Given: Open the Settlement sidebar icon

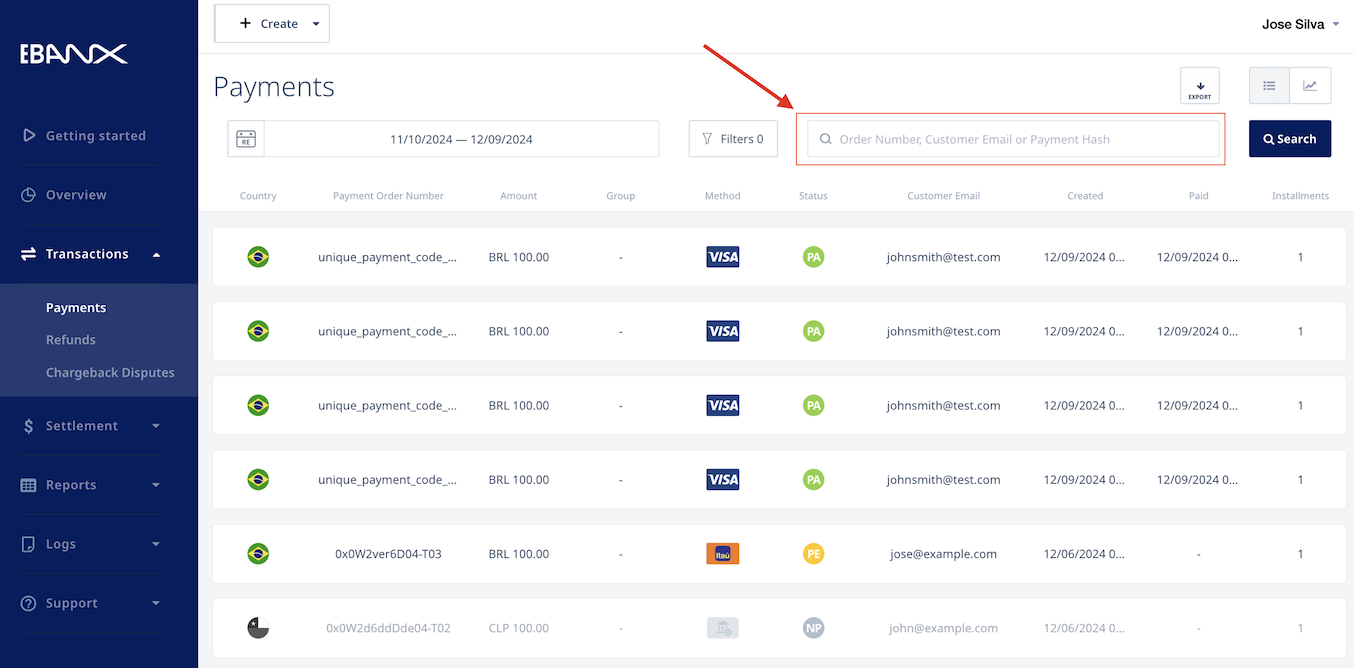Looking at the screenshot, I should [31, 425].
